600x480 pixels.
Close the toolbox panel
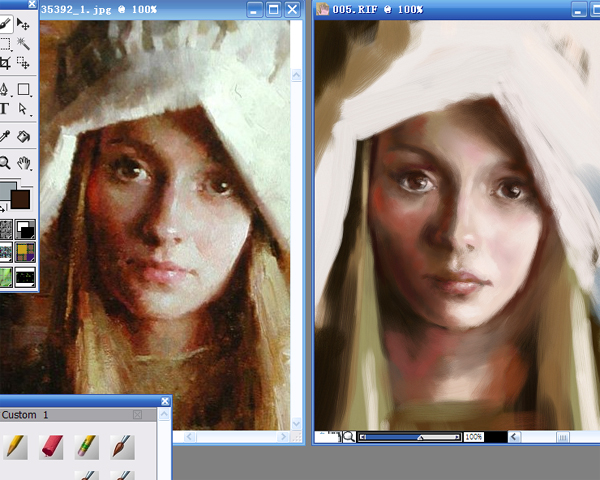coord(32,4)
